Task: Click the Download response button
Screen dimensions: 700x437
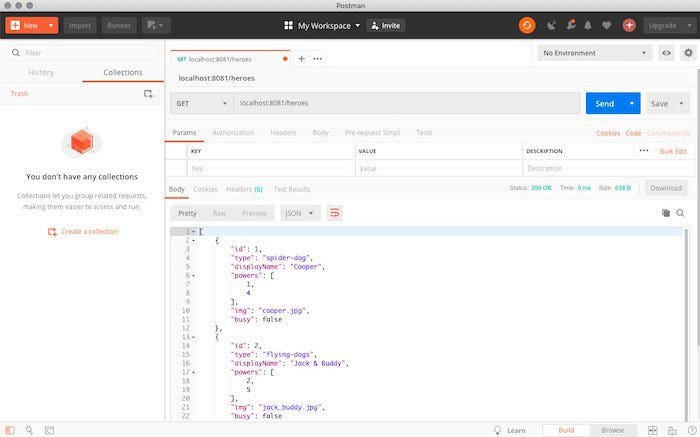Action: click(666, 188)
